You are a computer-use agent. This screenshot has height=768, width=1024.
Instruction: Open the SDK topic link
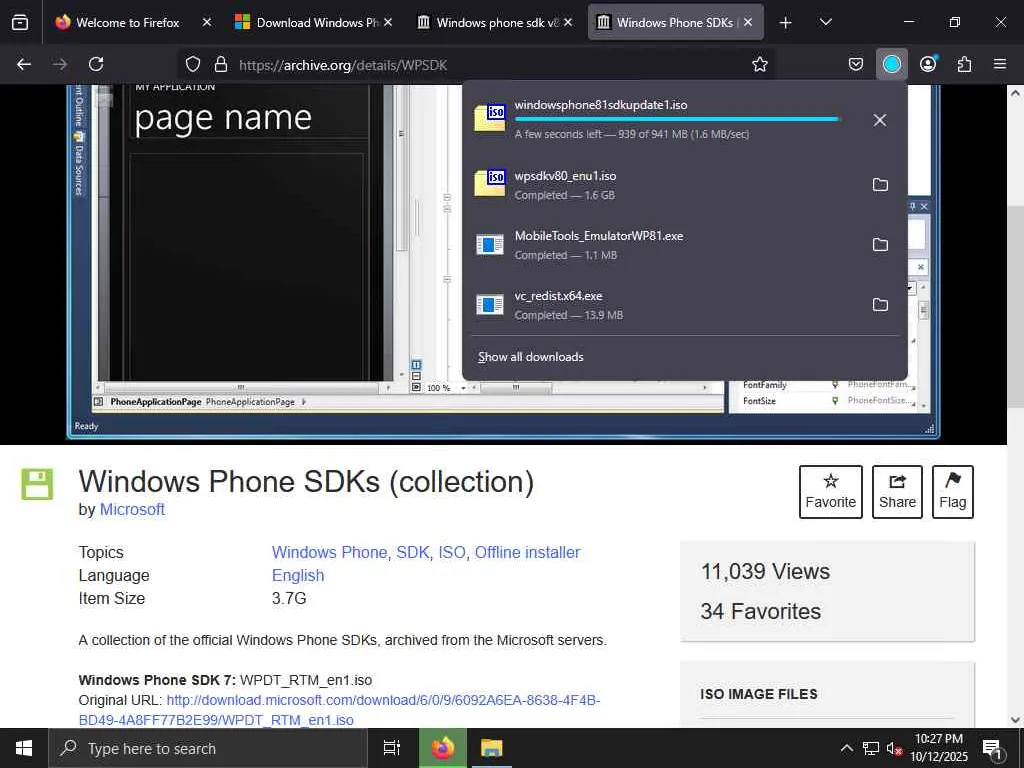tap(413, 552)
